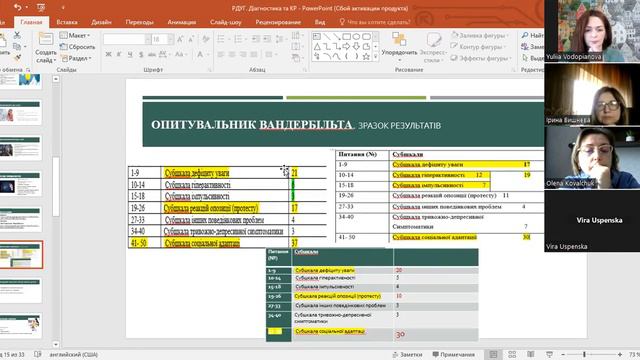Open the Вид ribbon tab
This screenshot has height=360, width=640.
pyautogui.click(x=320, y=22)
